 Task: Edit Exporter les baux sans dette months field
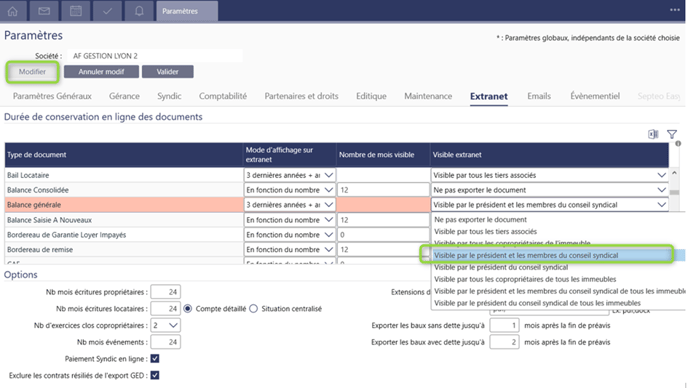[x=504, y=325]
